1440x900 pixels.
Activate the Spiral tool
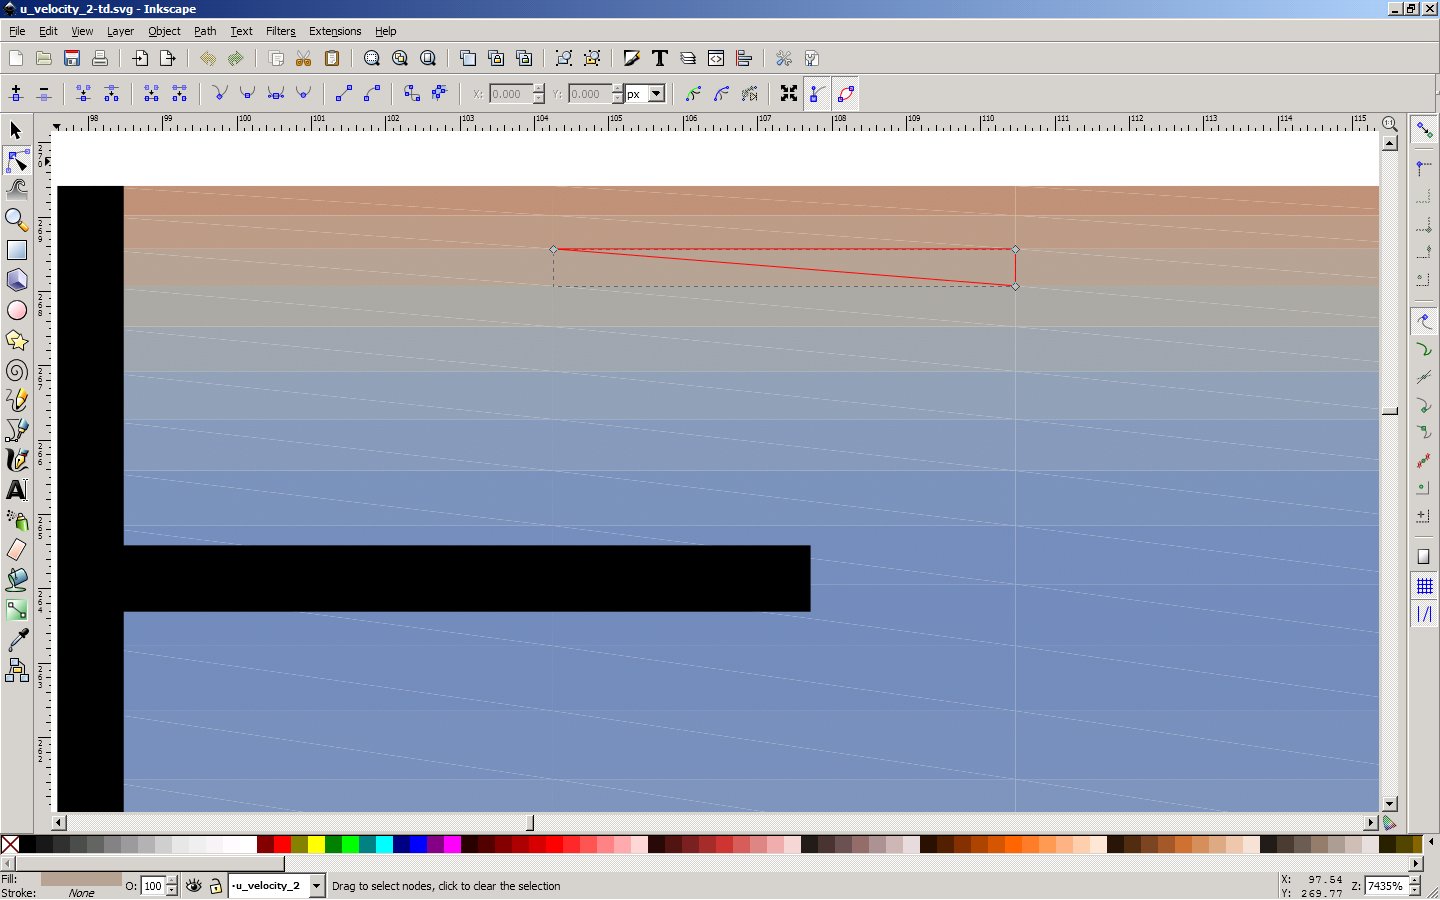(x=17, y=371)
